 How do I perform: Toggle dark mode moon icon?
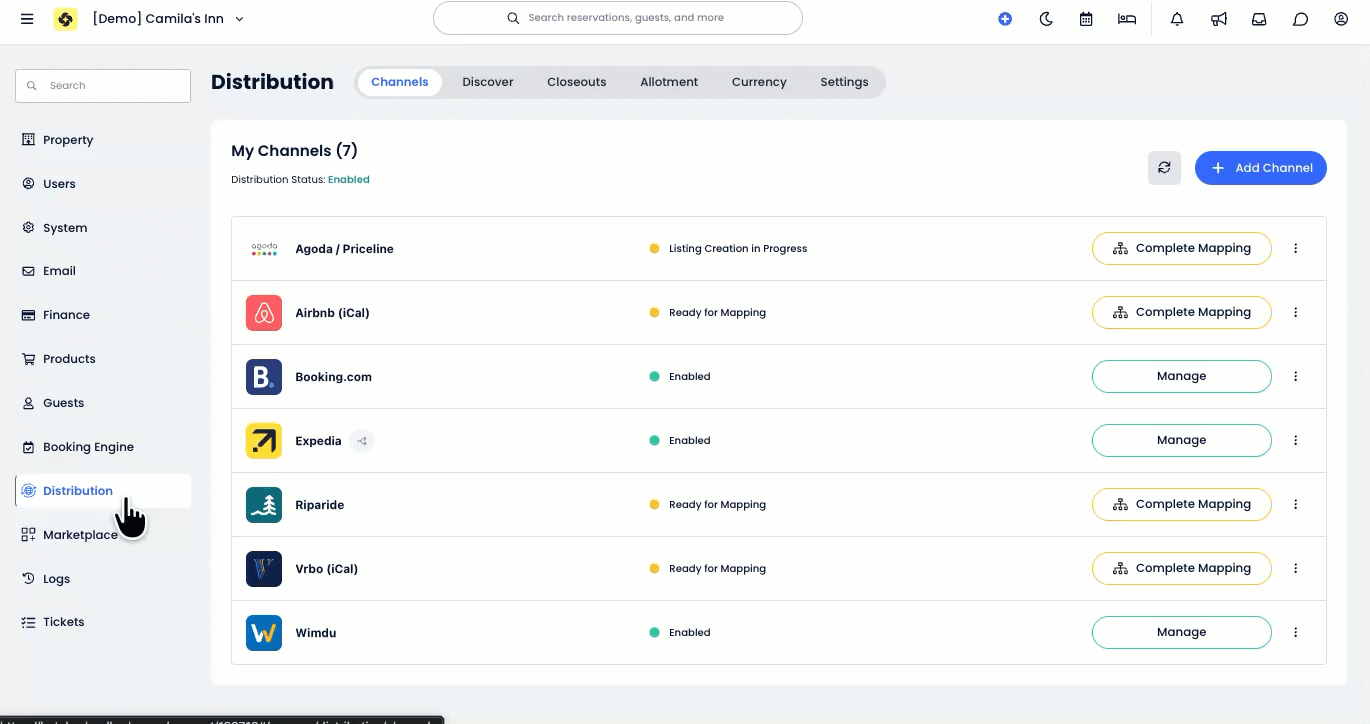[1046, 19]
